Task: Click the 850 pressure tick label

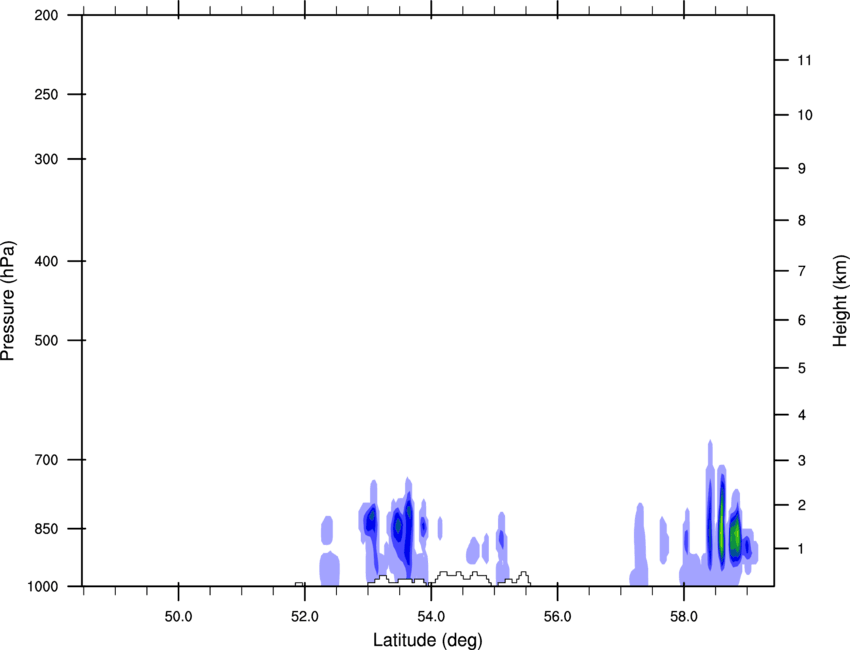Action: 46,529
